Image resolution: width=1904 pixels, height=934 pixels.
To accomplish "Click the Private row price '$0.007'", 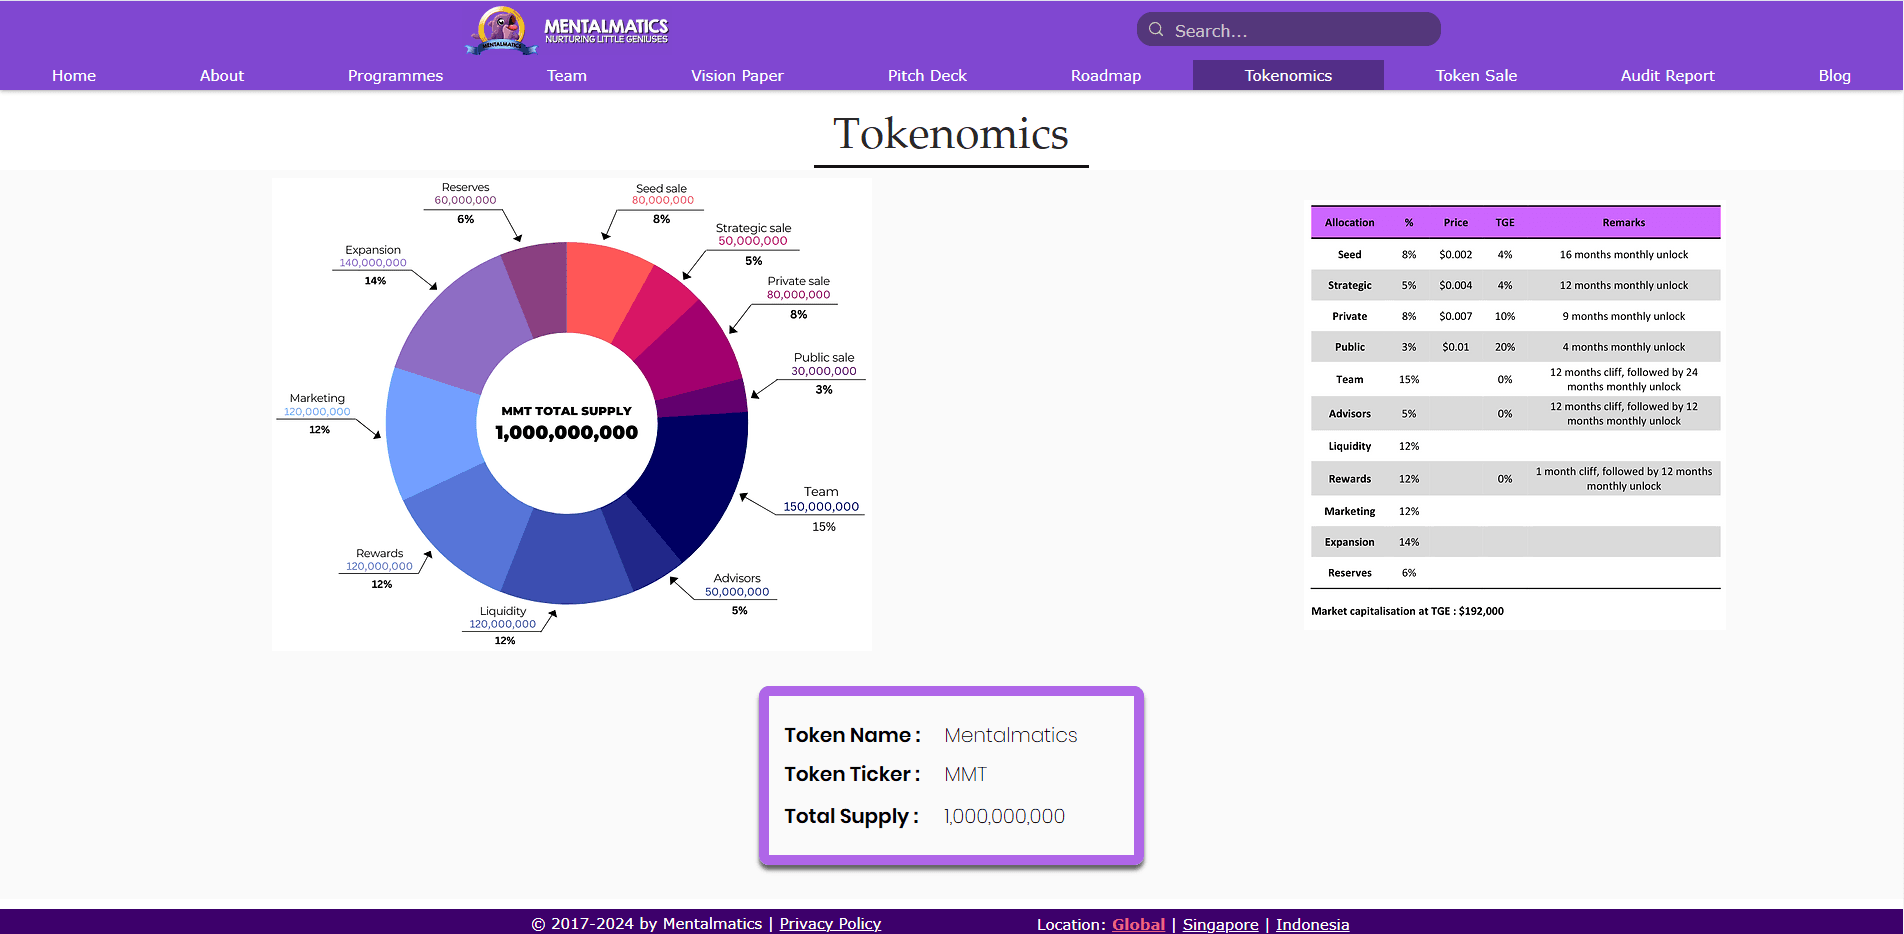I will coord(1455,317).
